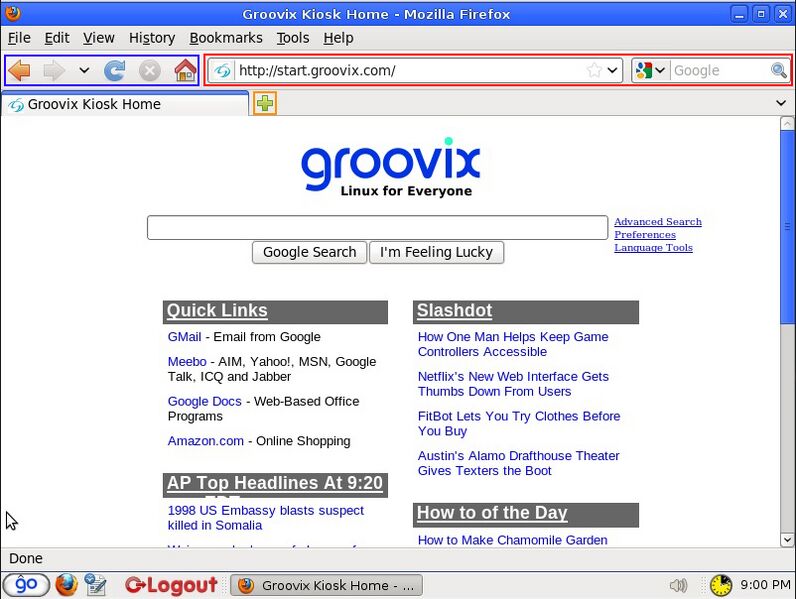
Task: Open FitBot Lets You Try Clothes story
Action: pos(519,423)
